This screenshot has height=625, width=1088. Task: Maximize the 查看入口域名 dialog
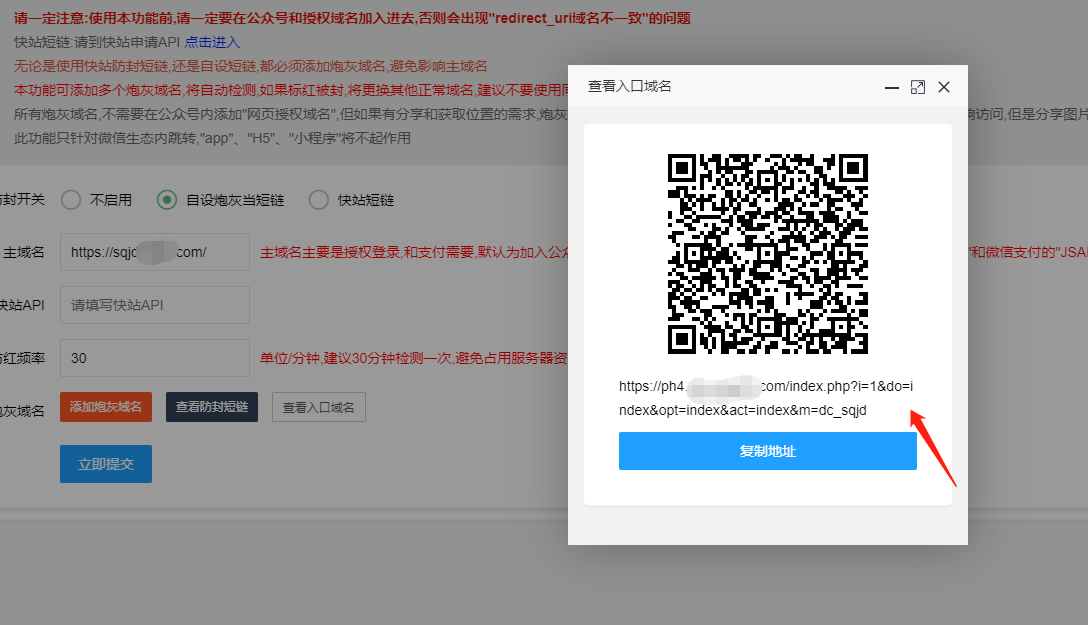coord(917,87)
